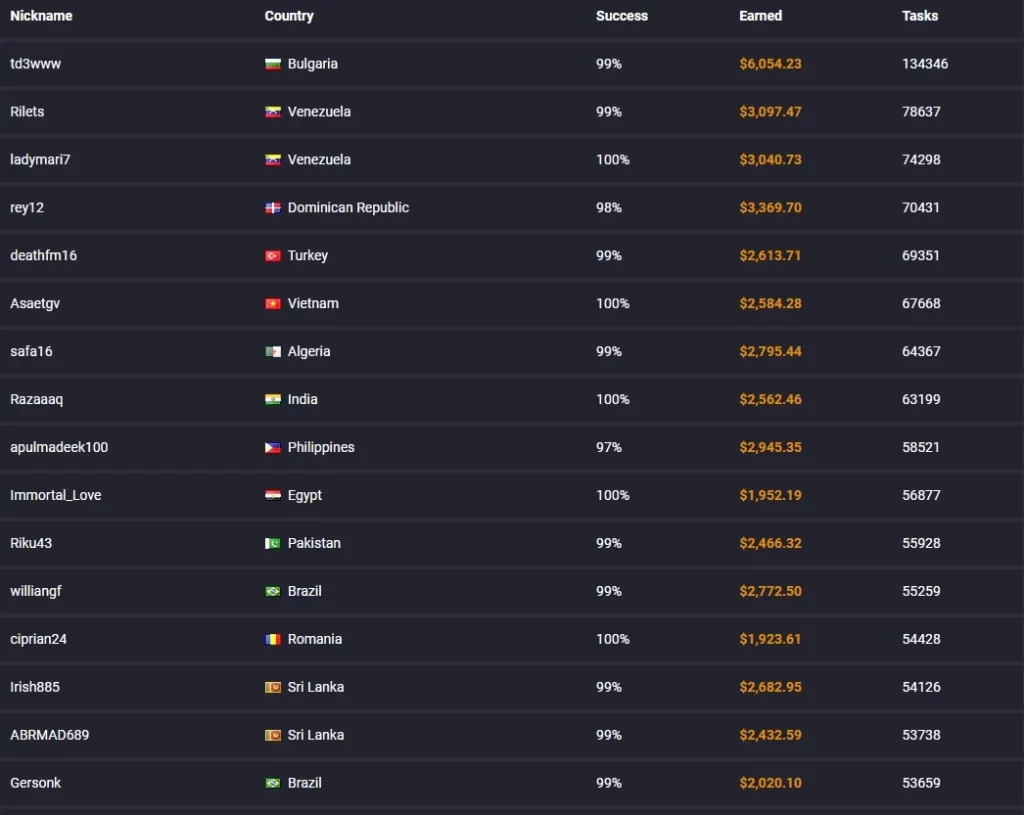
Task: Sort by the Success column header
Action: point(622,16)
